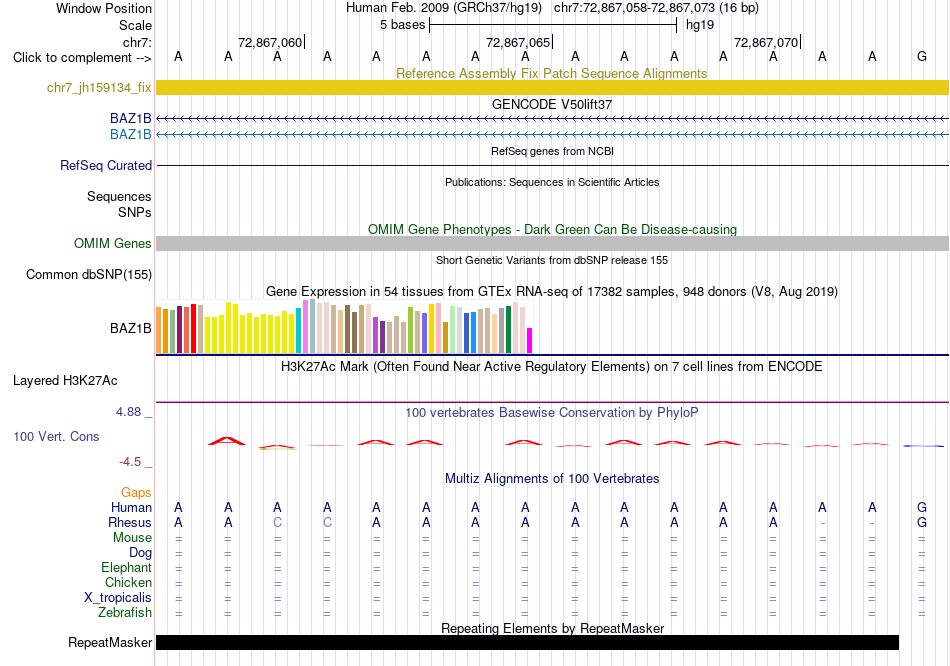Open the GENCODE V50lift37 track title

tap(551, 104)
